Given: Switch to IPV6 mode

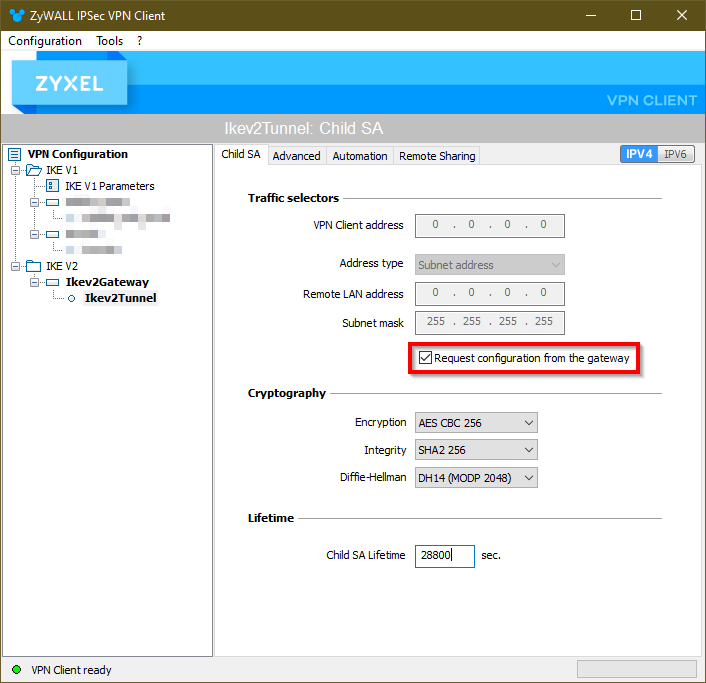Looking at the screenshot, I should [x=675, y=154].
